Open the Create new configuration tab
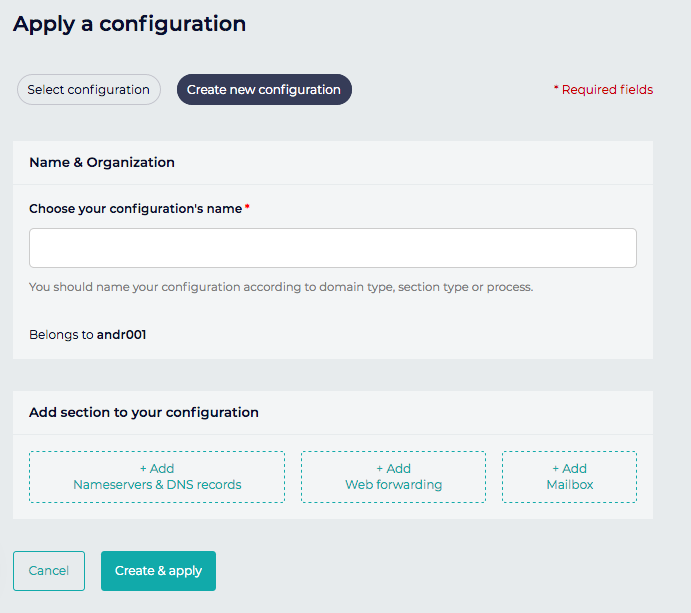This screenshot has width=691, height=613. [x=264, y=90]
